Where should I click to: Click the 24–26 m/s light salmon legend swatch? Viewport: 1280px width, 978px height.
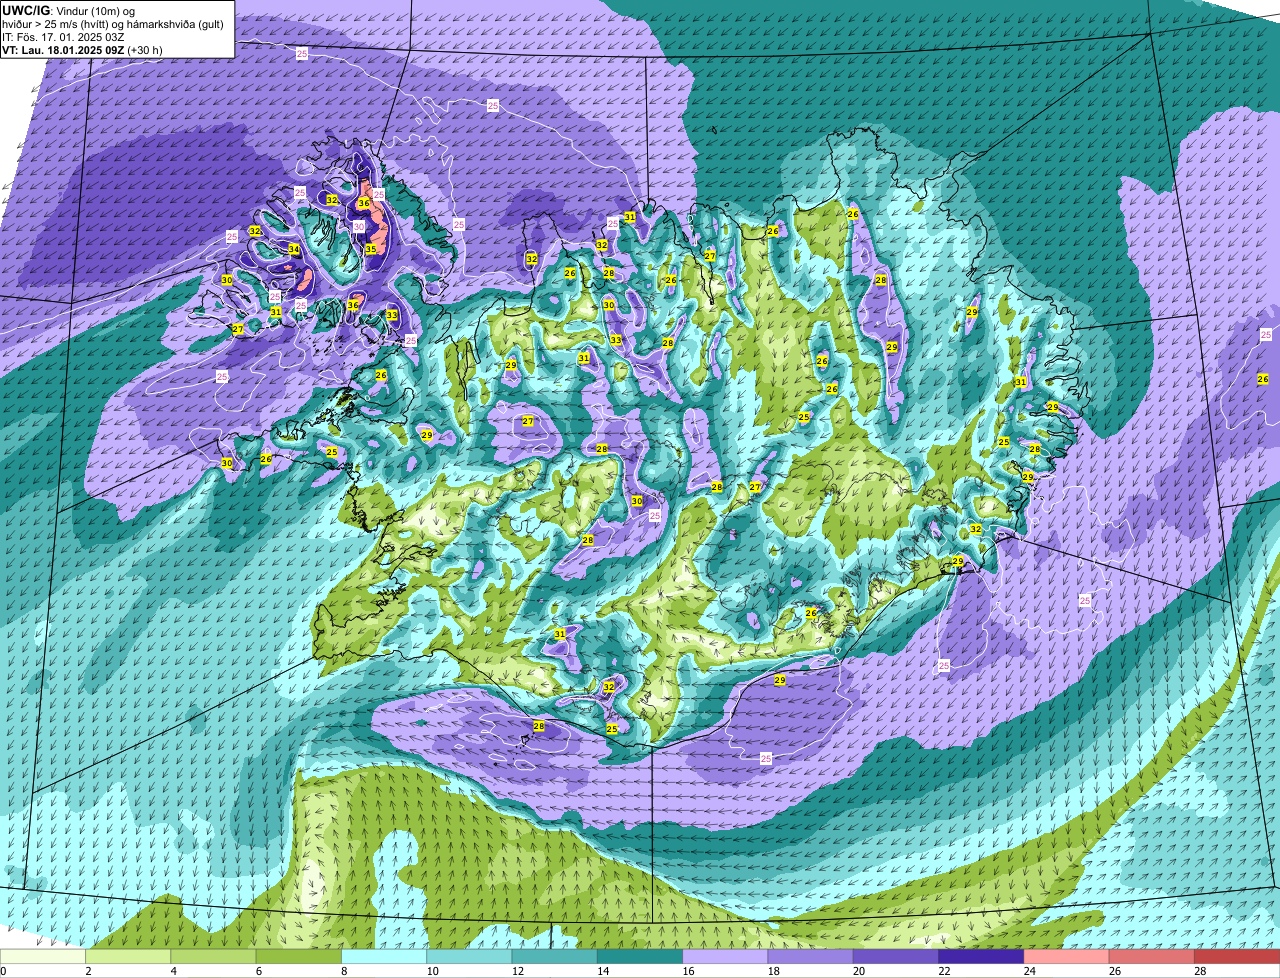click(x=1067, y=956)
